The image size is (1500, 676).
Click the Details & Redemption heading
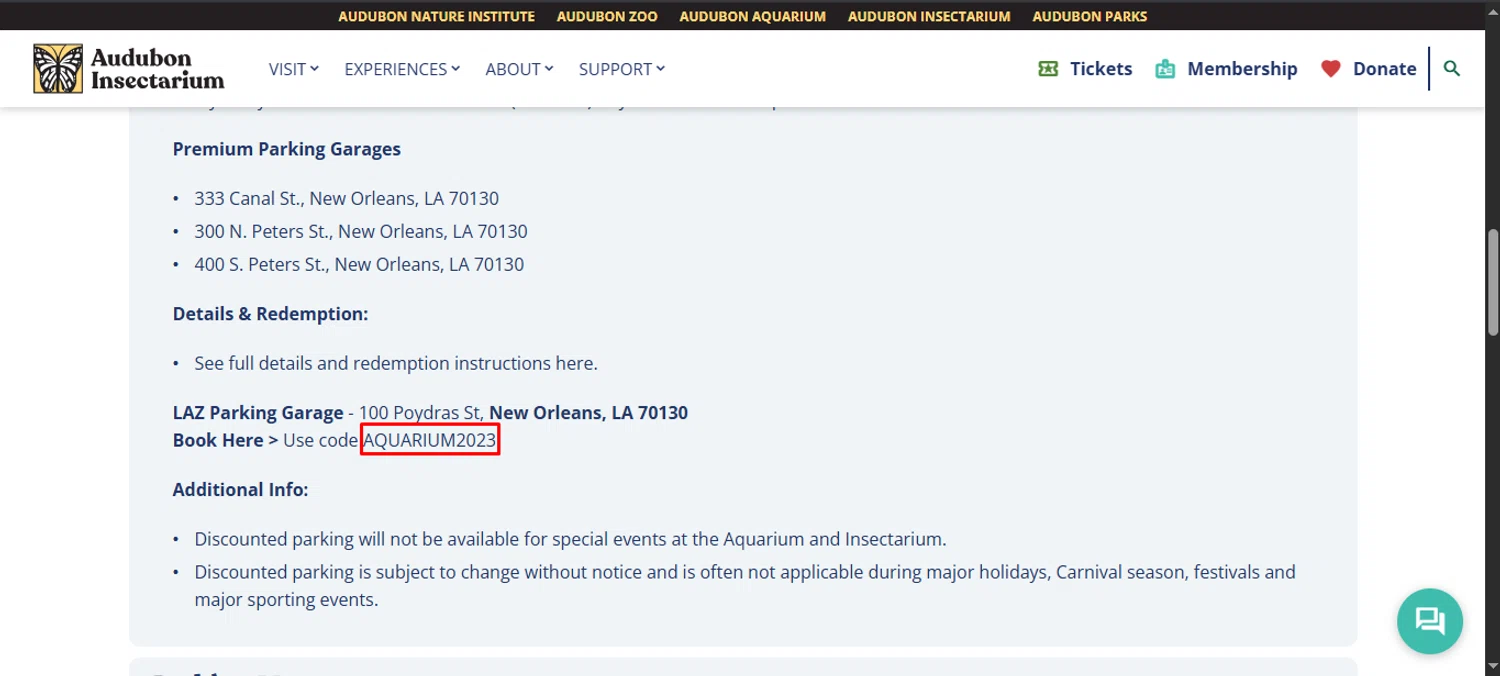point(270,314)
